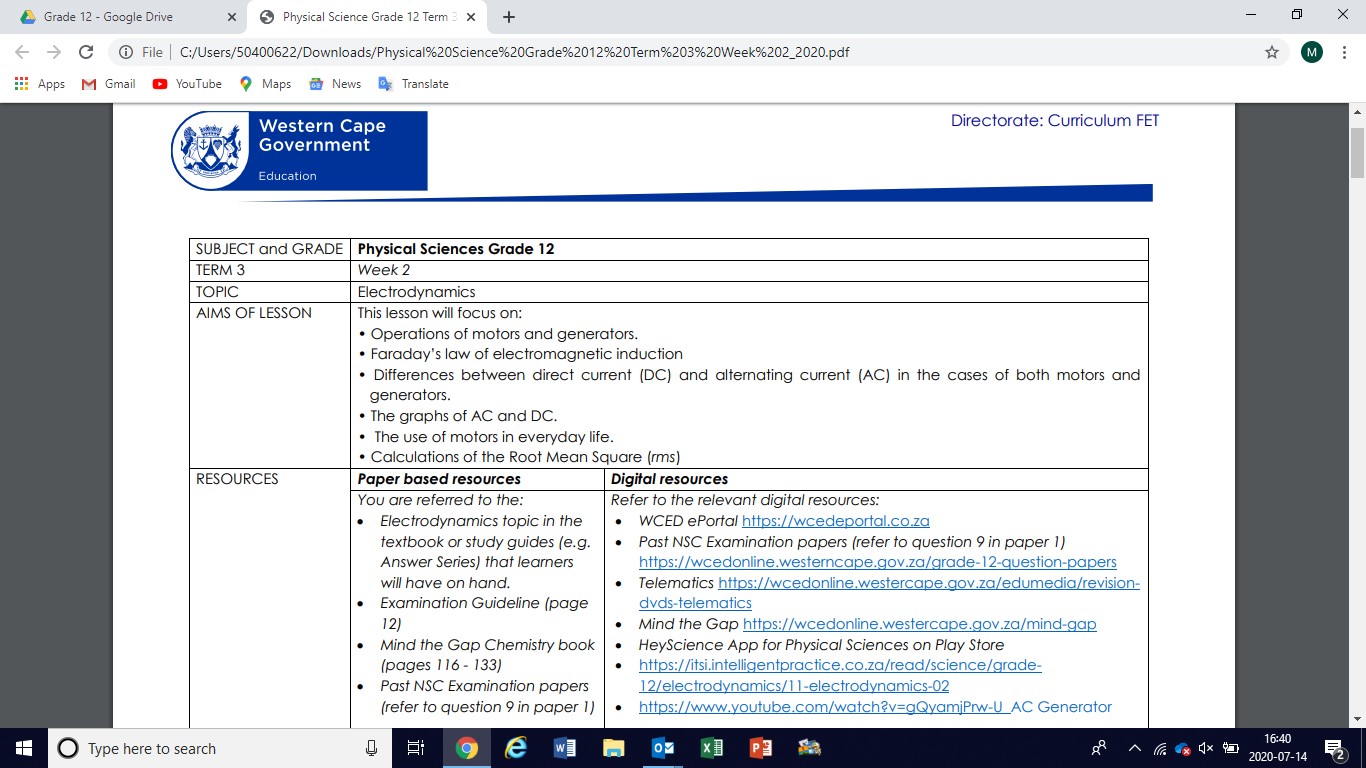The height and width of the screenshot is (768, 1366).
Task: Click the Western Cape Government logo
Action: tap(299, 150)
